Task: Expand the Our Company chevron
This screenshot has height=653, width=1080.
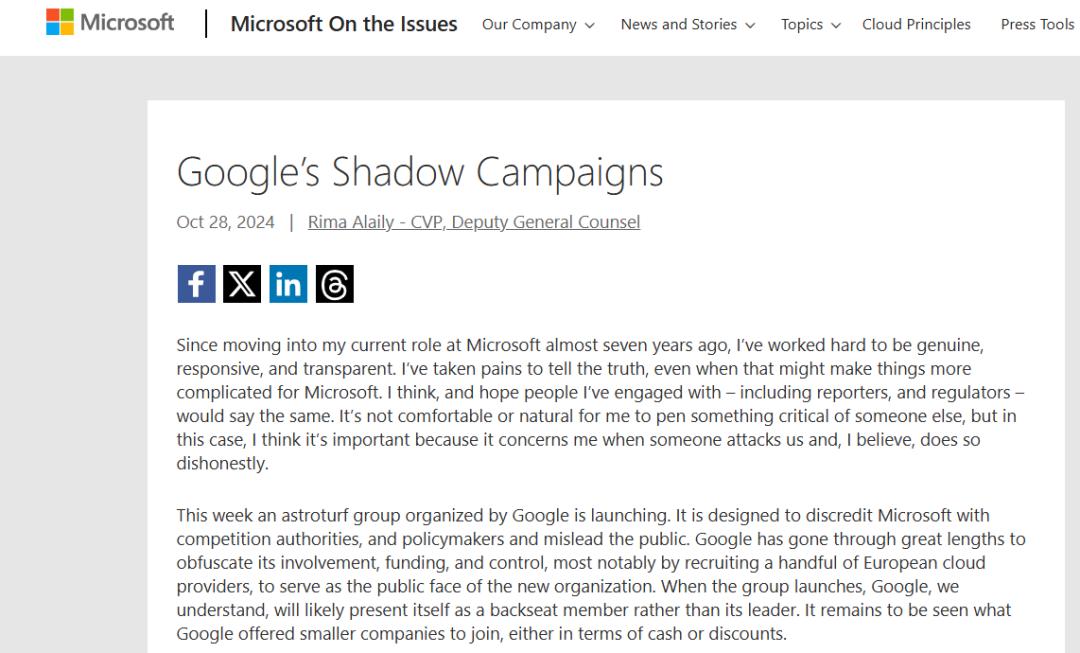Action: coord(590,26)
